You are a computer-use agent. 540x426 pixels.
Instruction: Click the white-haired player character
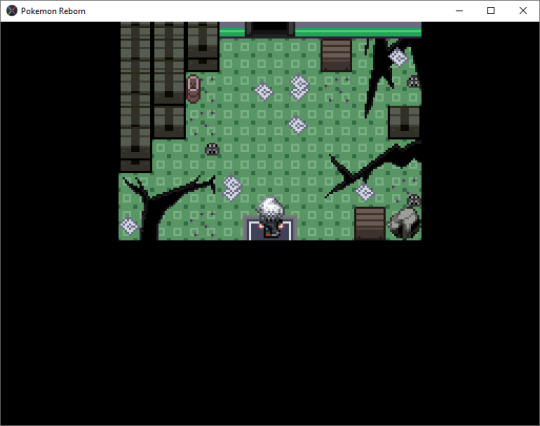(x=271, y=217)
